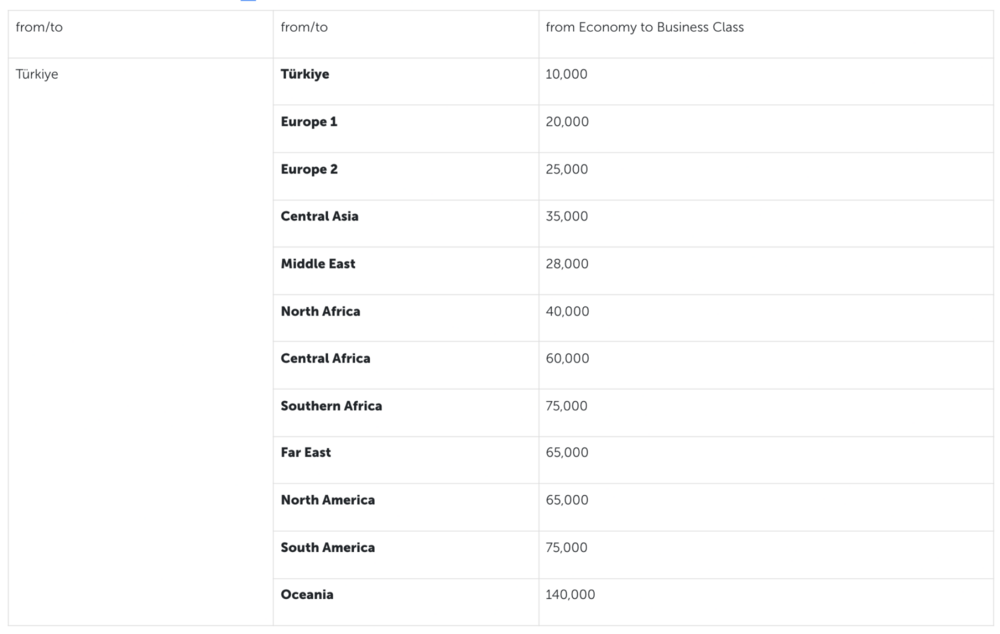Select the Southern Africa row label

tap(331, 406)
